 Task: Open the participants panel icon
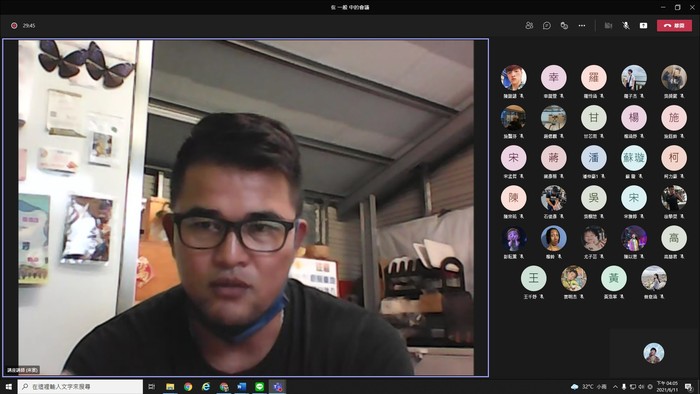[529, 25]
